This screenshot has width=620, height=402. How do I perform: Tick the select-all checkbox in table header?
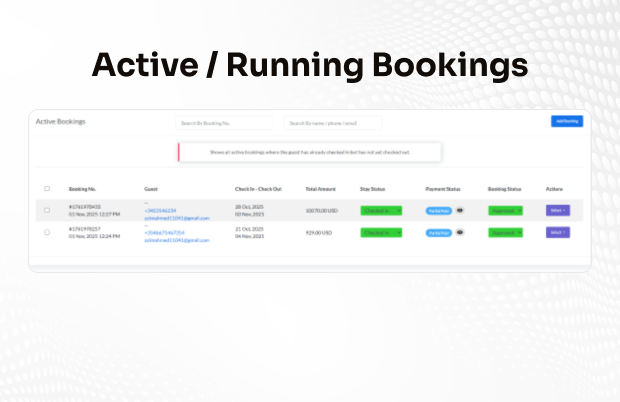tap(47, 189)
